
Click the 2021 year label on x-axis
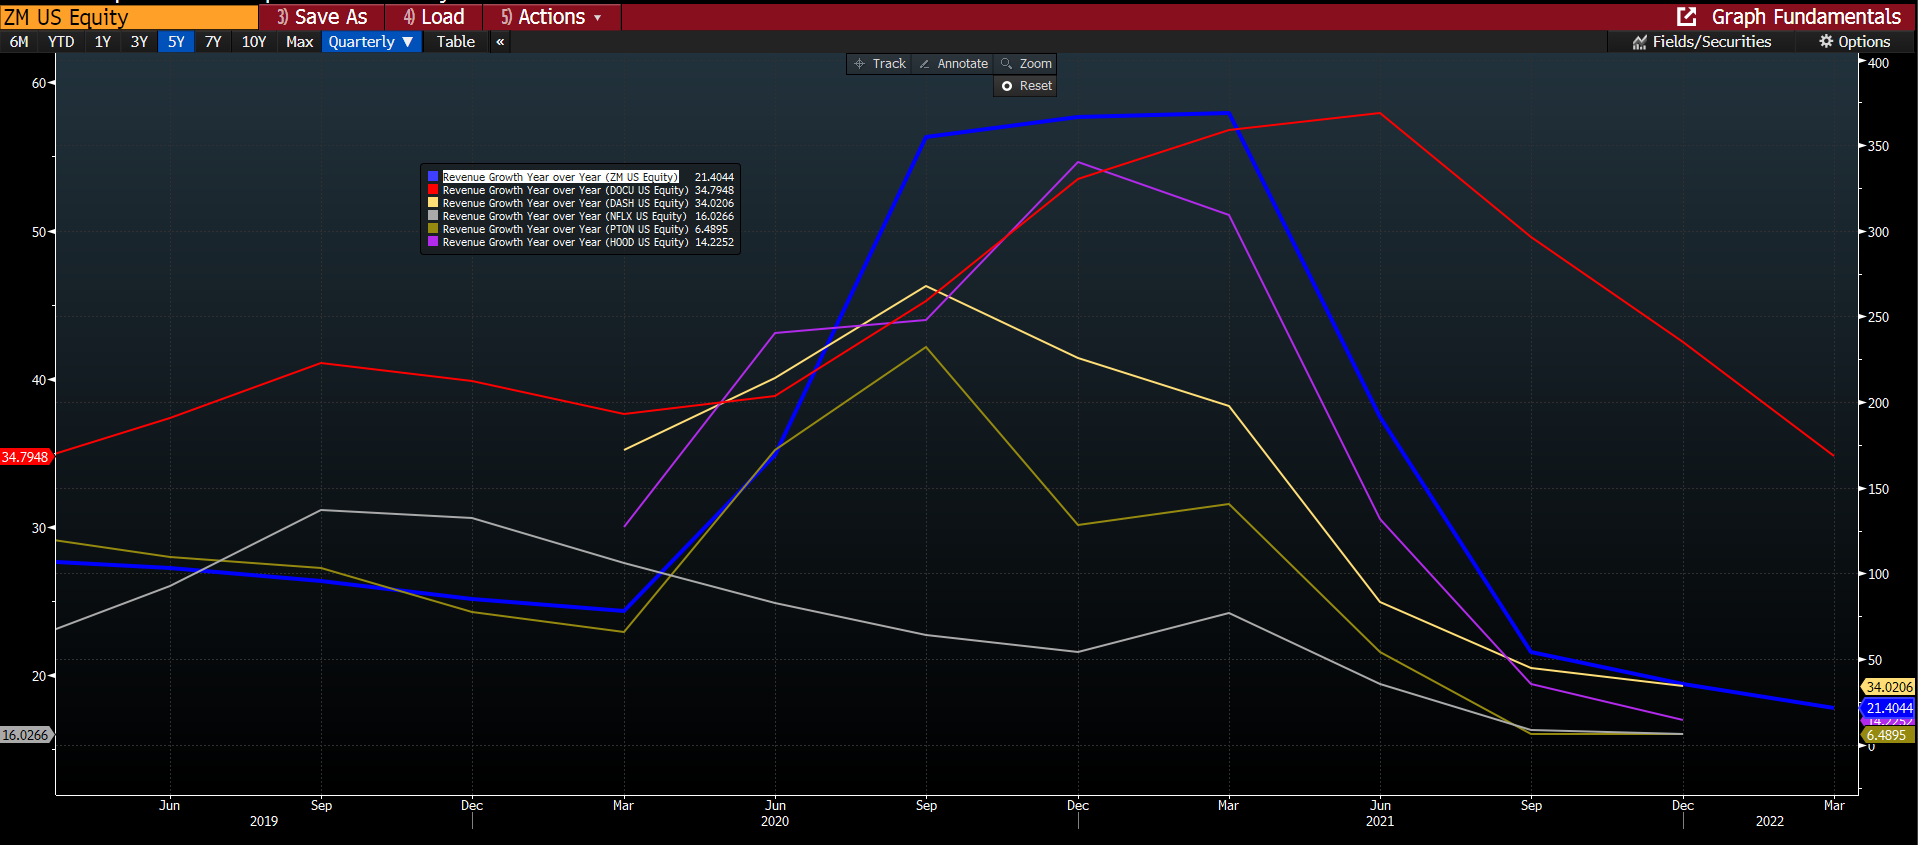point(1380,821)
